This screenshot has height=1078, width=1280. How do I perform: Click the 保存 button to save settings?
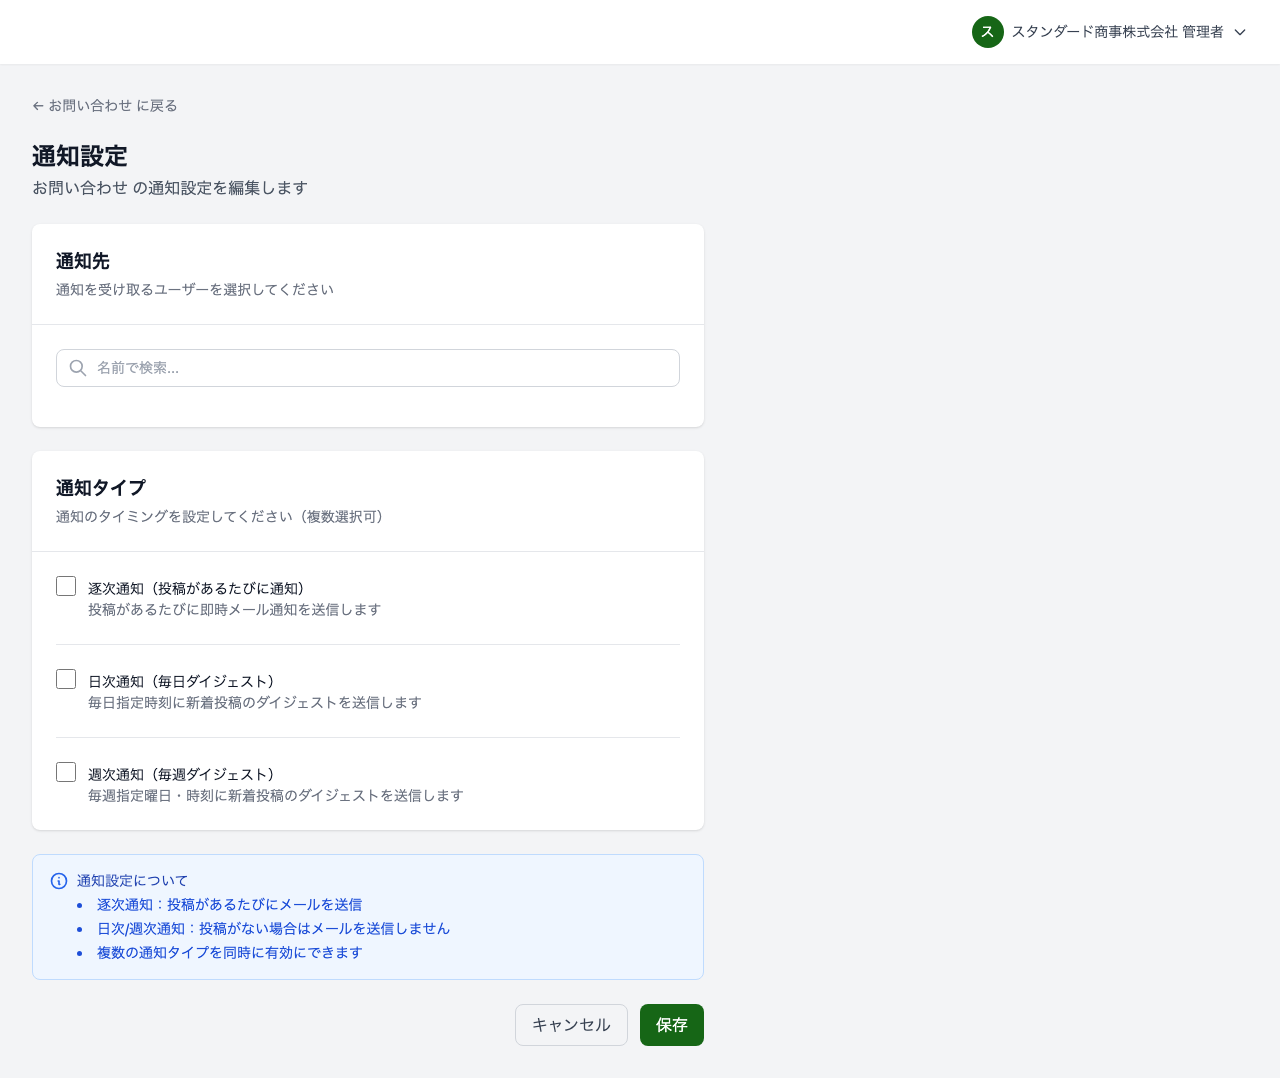[x=671, y=1024]
